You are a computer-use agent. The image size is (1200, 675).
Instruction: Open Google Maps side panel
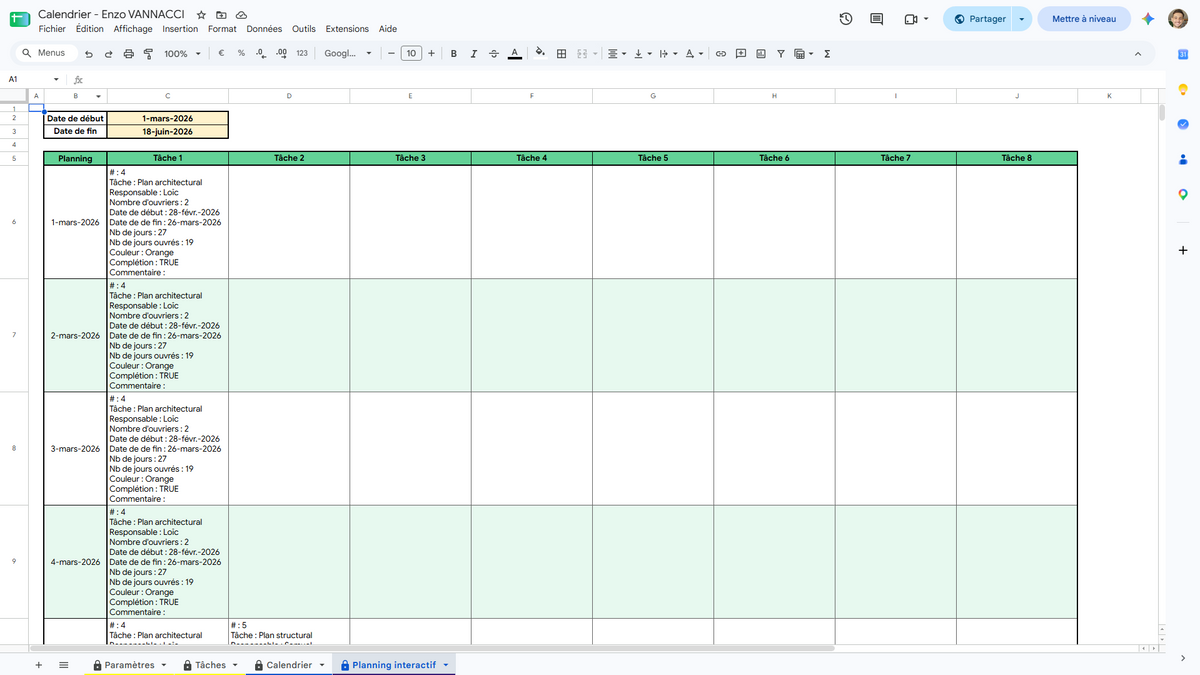[x=1182, y=195]
